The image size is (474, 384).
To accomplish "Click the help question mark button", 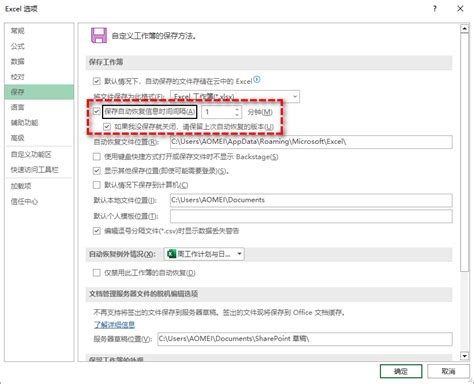I will tap(435, 9).
